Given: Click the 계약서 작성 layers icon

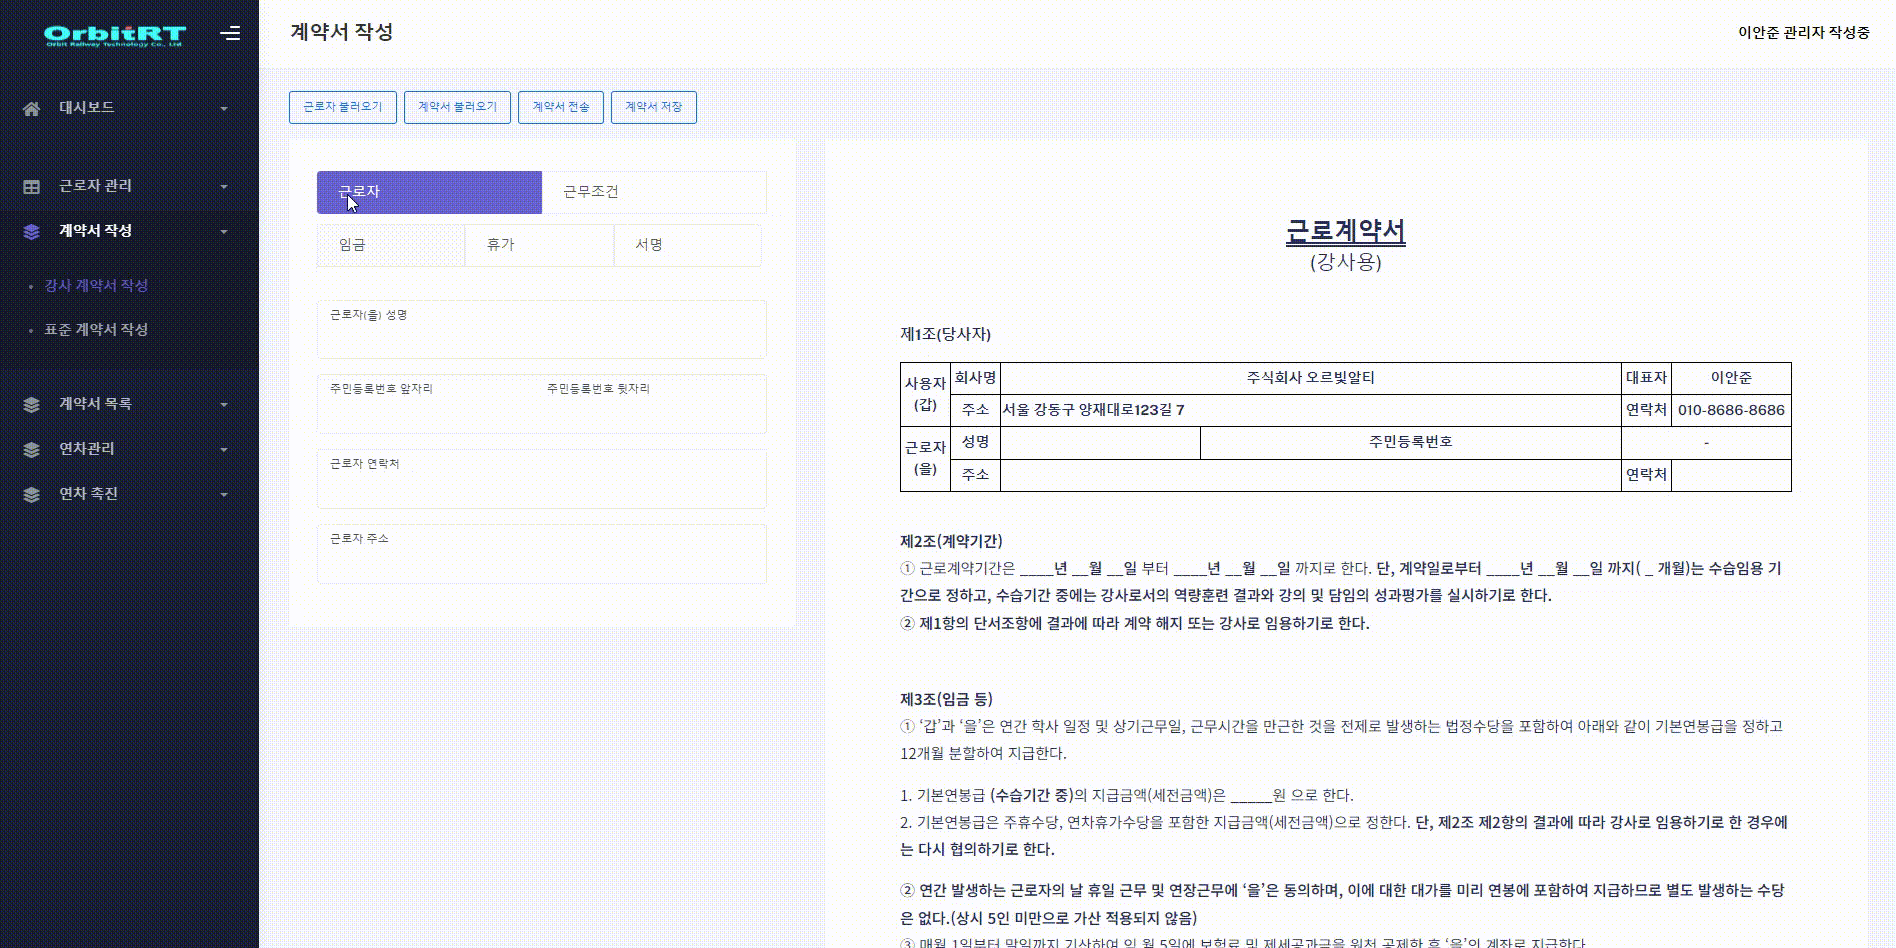Looking at the screenshot, I should [x=32, y=232].
